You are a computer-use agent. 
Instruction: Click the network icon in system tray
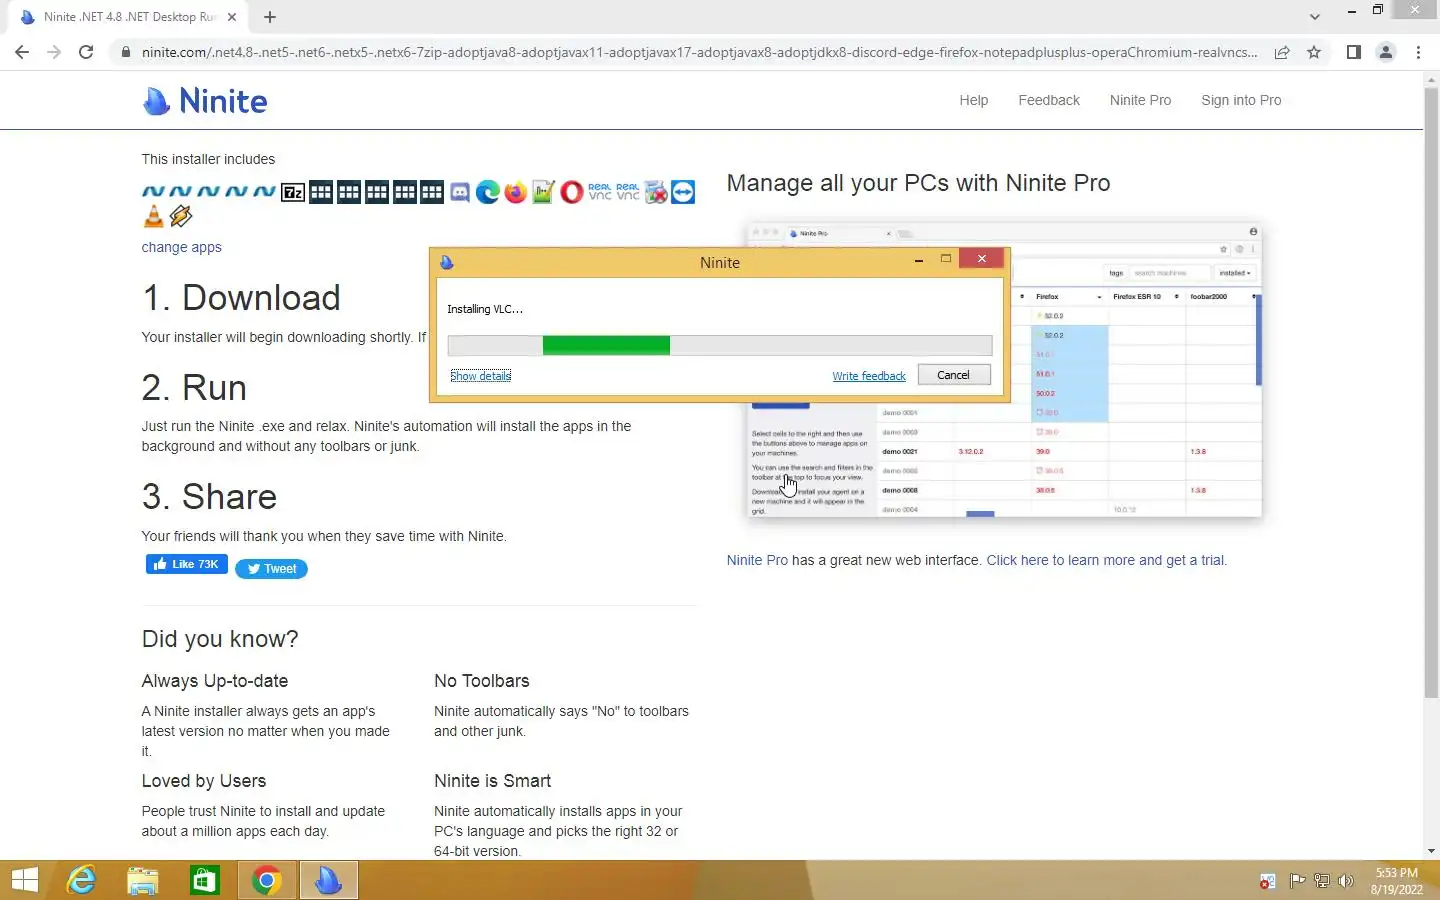[x=1321, y=881]
